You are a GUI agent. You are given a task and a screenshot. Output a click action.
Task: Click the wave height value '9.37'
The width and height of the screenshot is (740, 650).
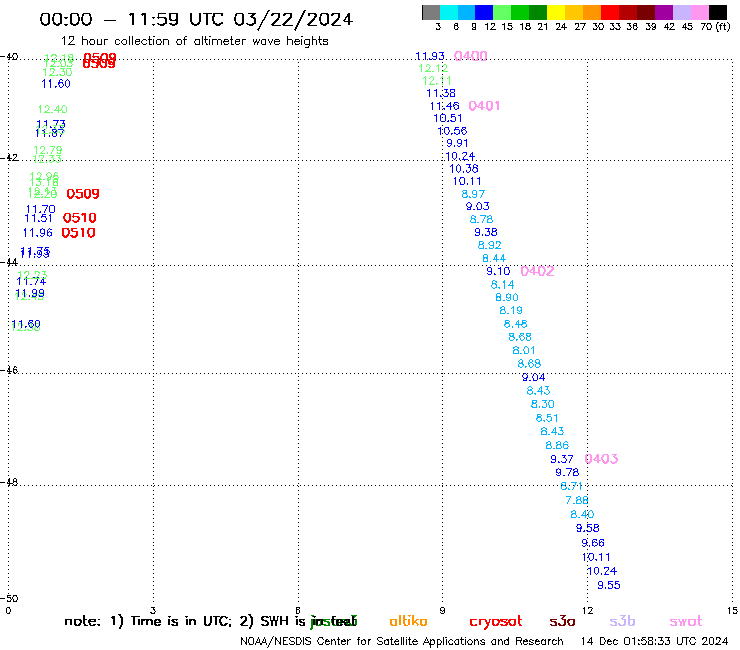[562, 459]
